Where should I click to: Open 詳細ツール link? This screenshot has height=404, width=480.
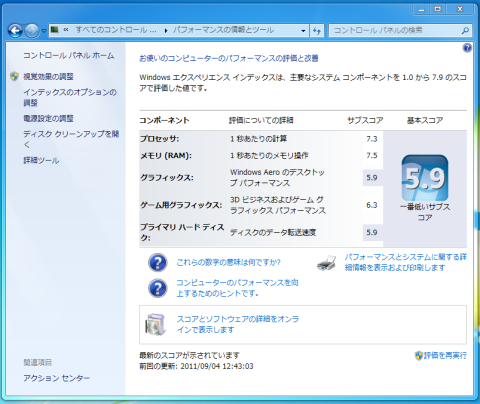point(41,160)
